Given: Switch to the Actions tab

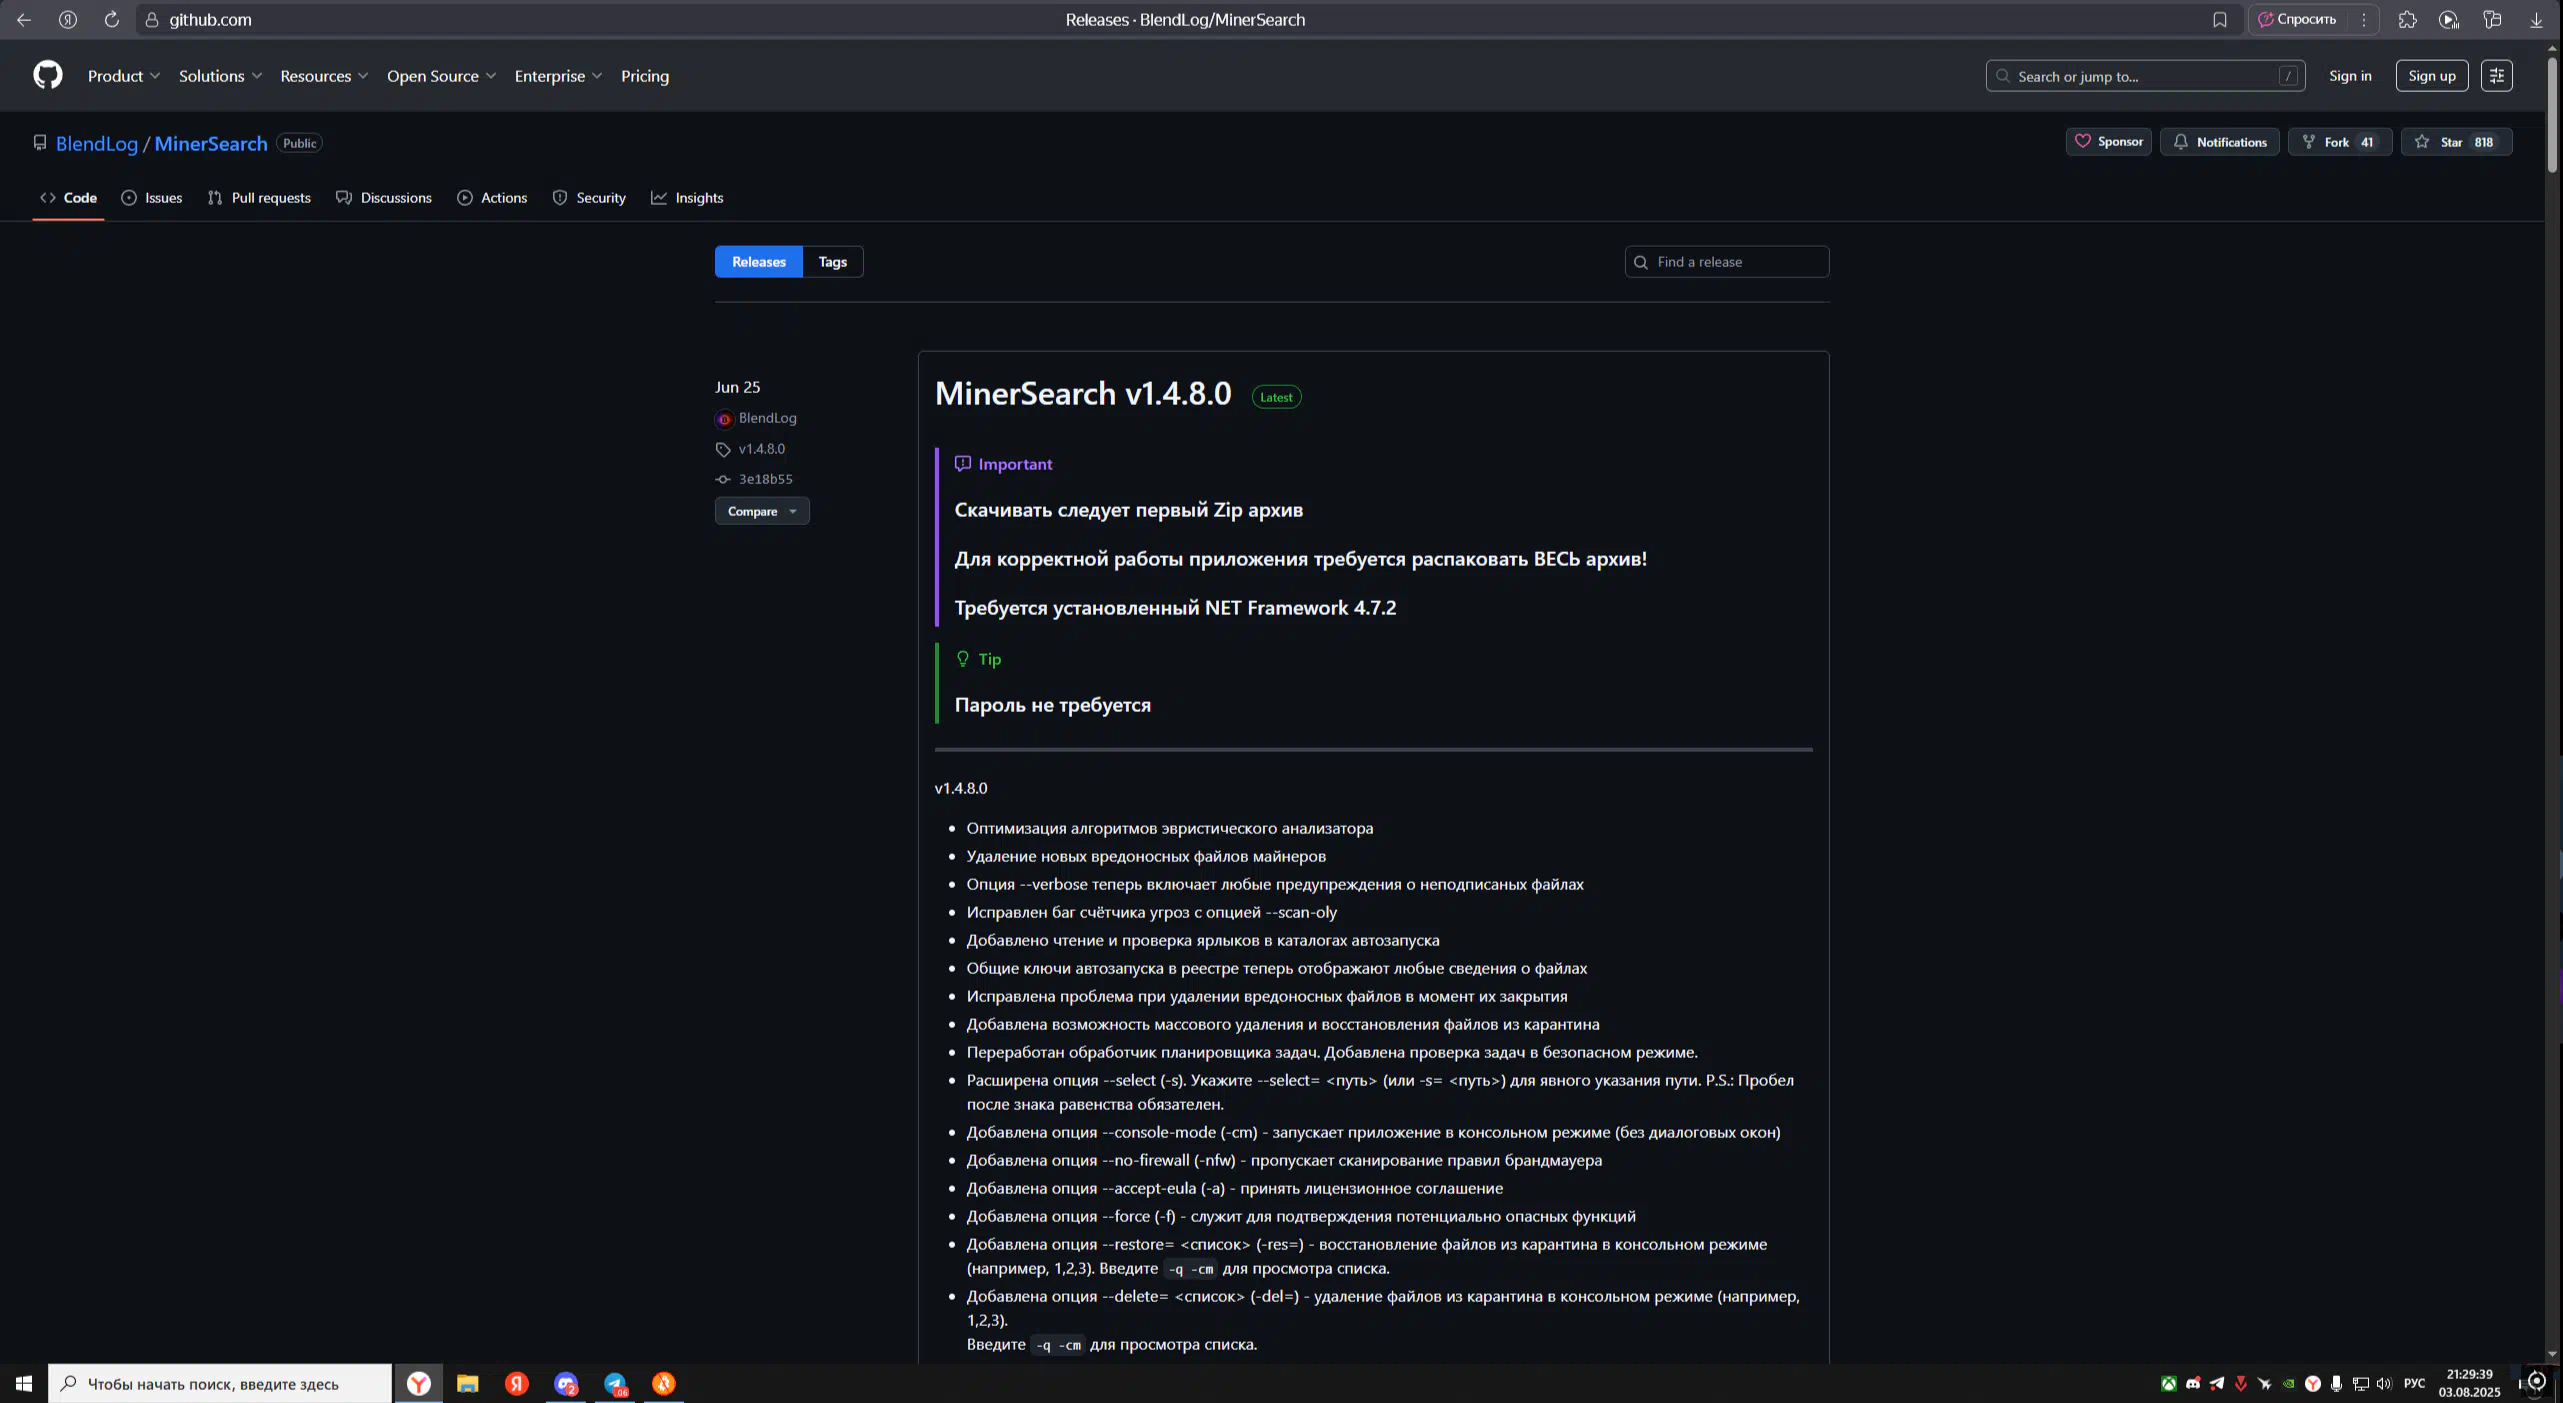Looking at the screenshot, I should 492,198.
